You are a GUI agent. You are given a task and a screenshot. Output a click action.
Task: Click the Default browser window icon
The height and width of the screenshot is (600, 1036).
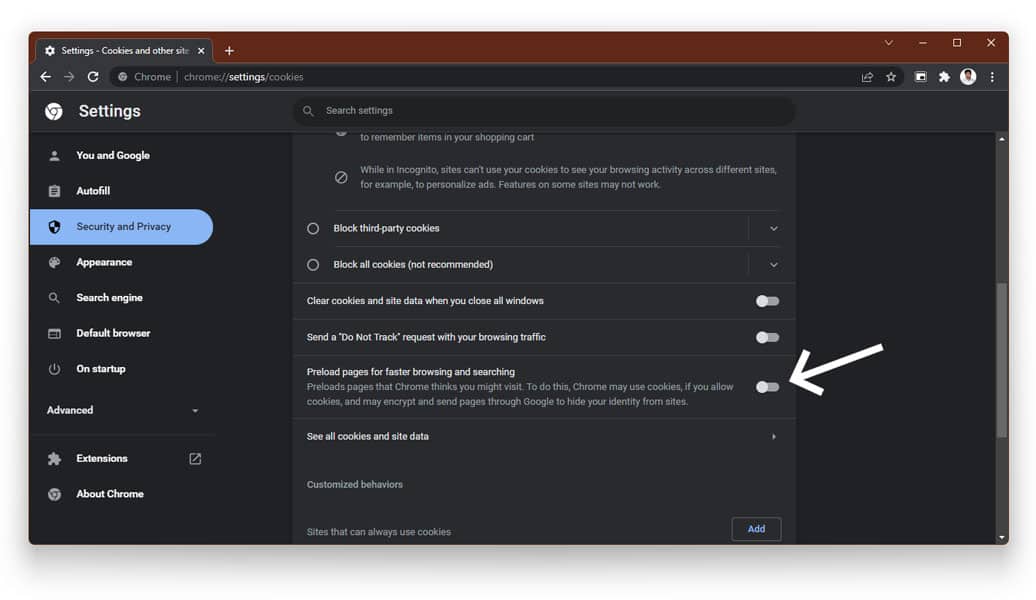point(54,334)
